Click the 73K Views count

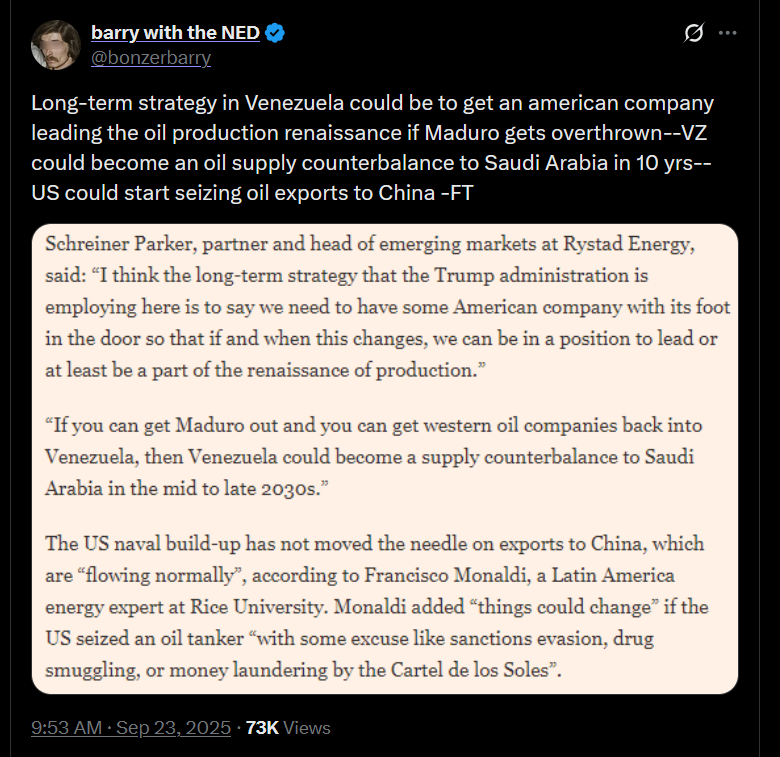(x=288, y=727)
